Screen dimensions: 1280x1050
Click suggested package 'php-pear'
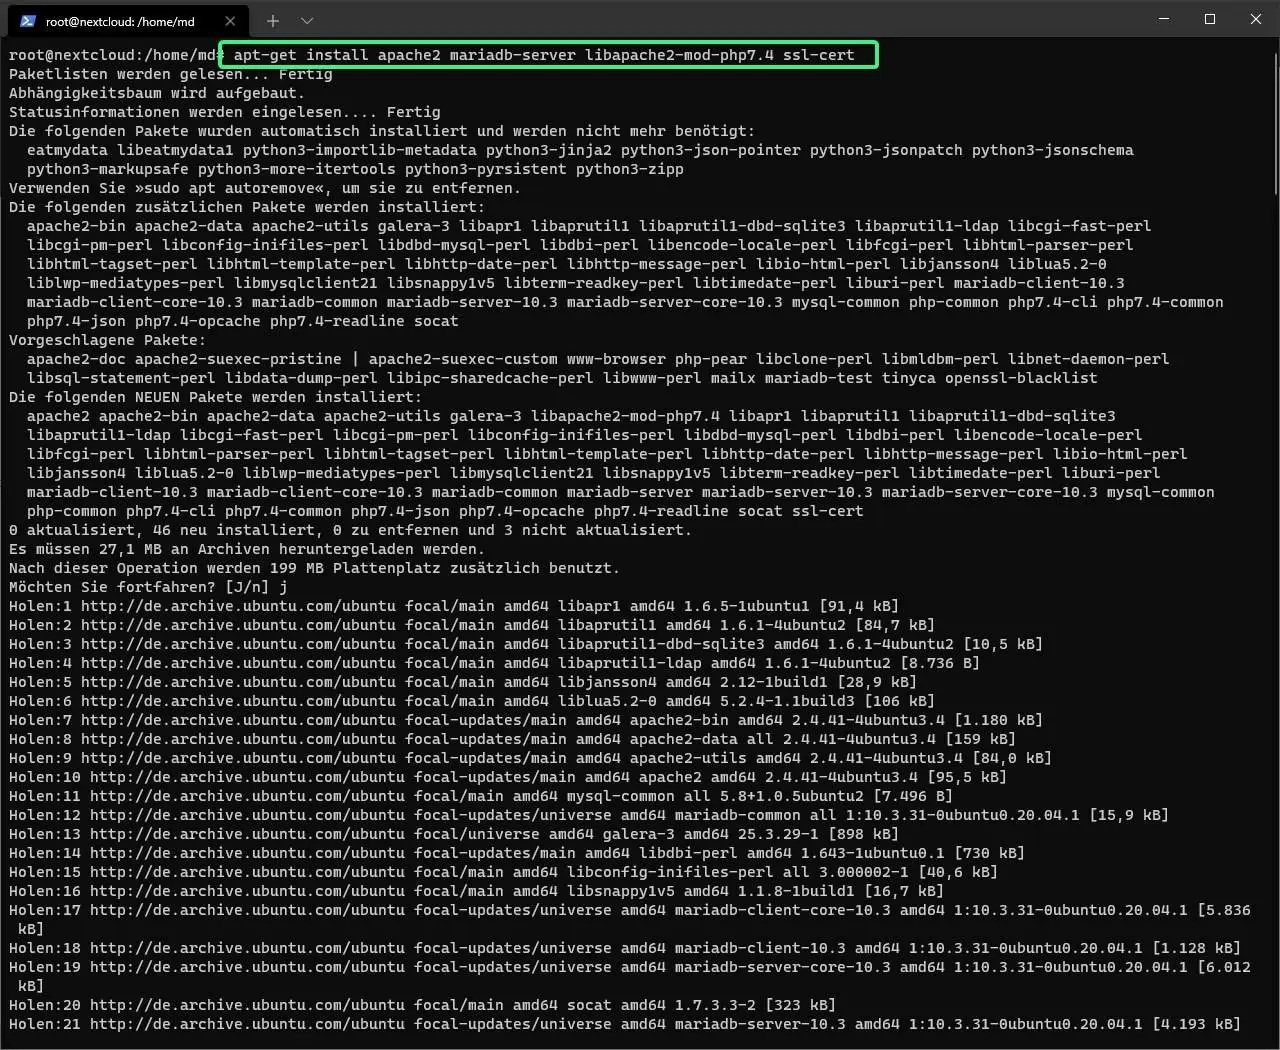(x=711, y=359)
